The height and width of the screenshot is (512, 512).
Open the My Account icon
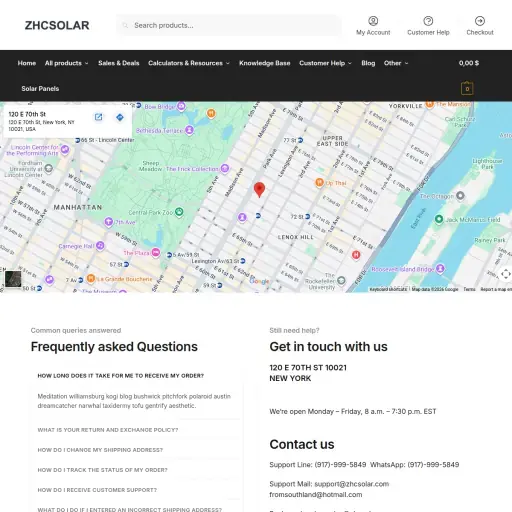pos(373,21)
